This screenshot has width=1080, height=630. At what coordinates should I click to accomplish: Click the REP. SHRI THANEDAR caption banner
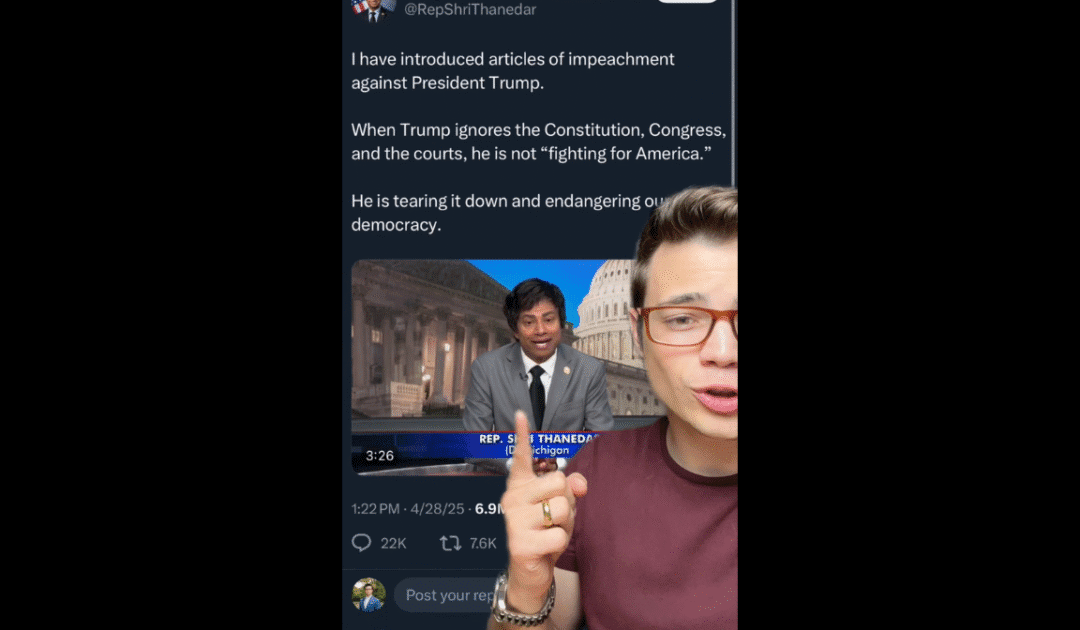click(534, 445)
